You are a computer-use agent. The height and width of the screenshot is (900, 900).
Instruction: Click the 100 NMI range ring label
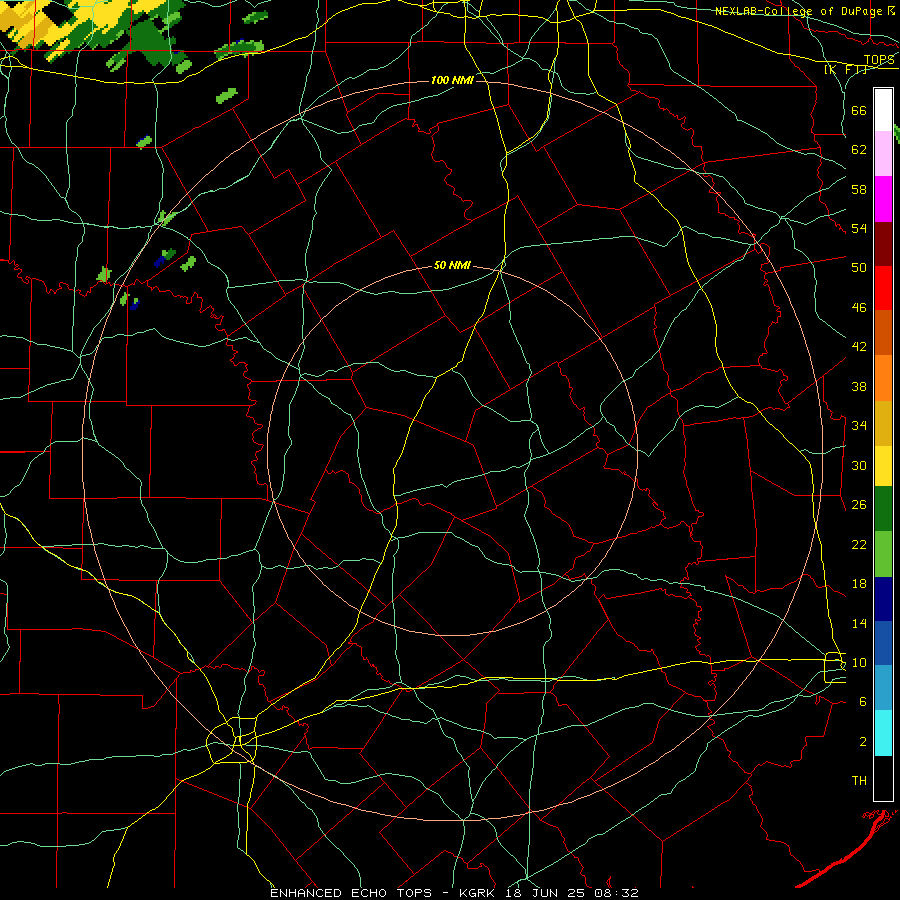point(452,80)
